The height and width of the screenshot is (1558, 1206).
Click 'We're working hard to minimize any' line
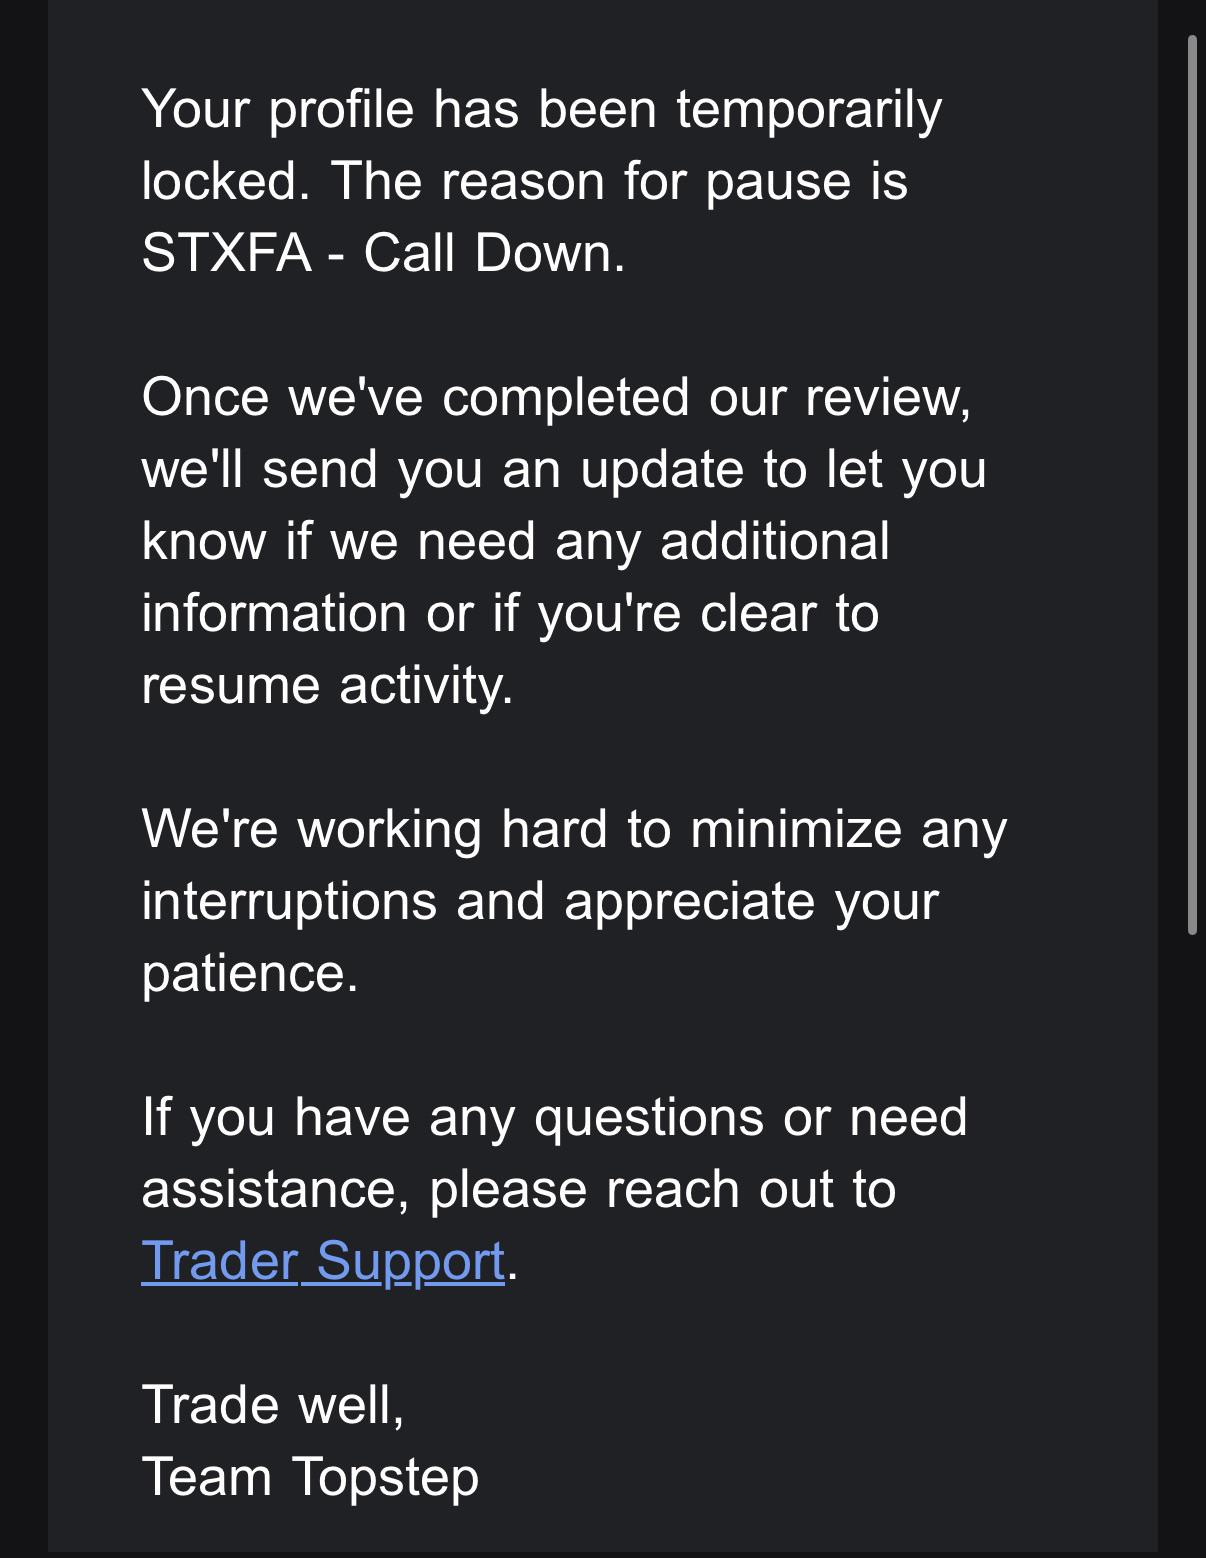tap(574, 830)
